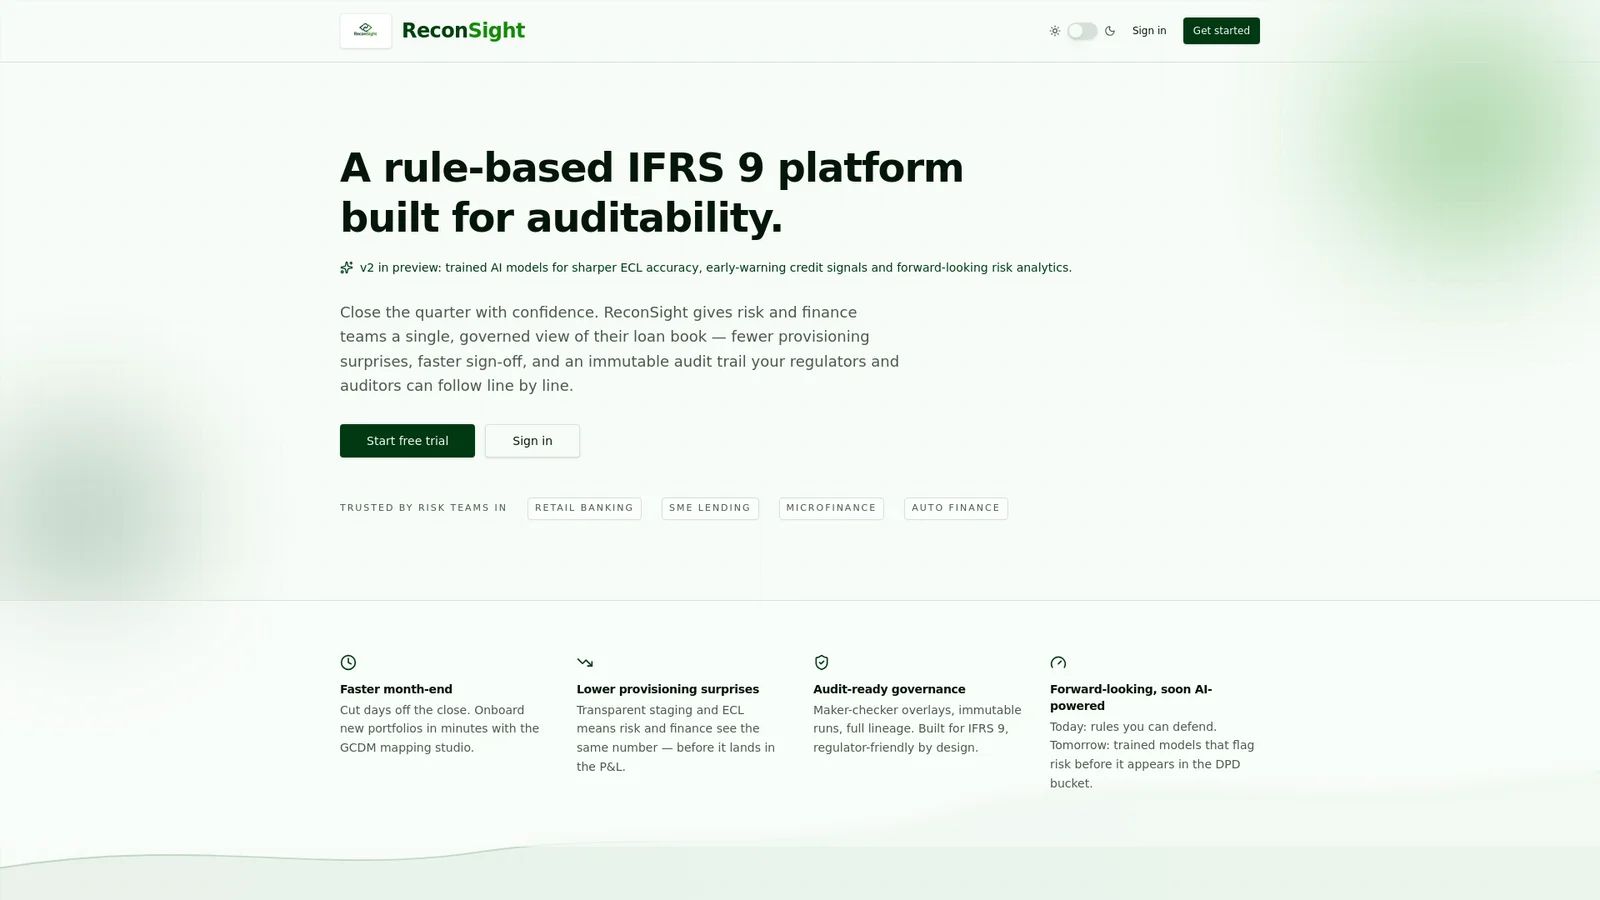This screenshot has width=1600, height=900.
Task: Click the v2 in preview announcement text
Action: [x=716, y=267]
